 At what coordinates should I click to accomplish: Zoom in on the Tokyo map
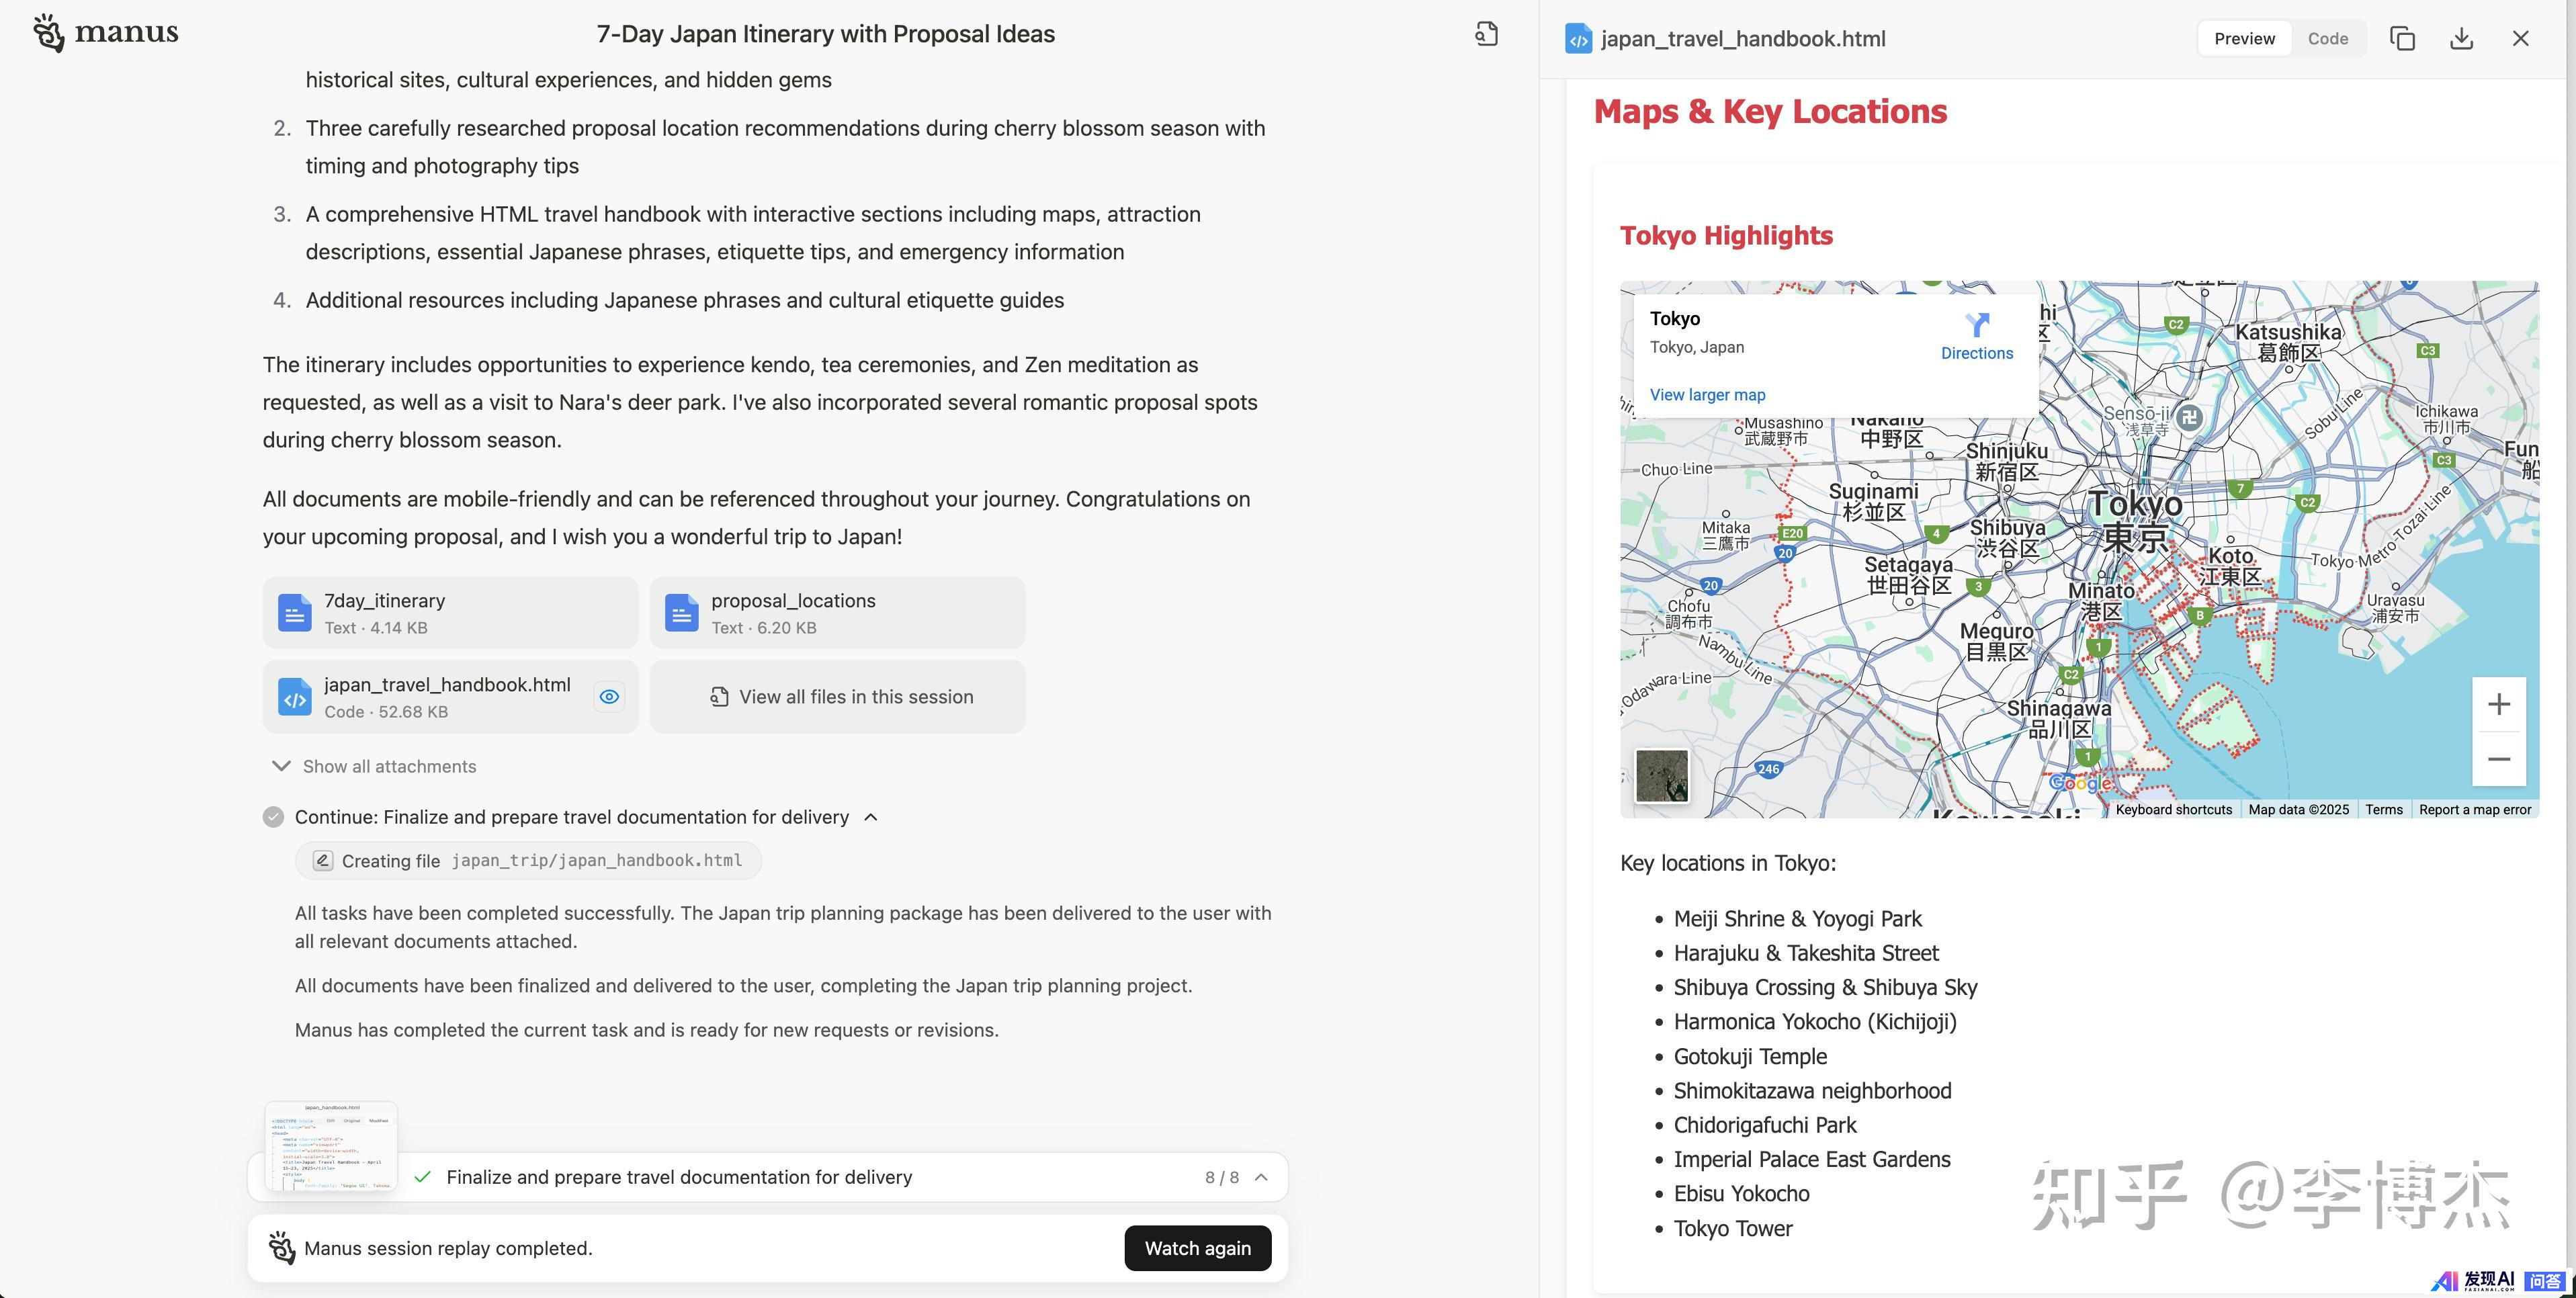(x=2498, y=704)
